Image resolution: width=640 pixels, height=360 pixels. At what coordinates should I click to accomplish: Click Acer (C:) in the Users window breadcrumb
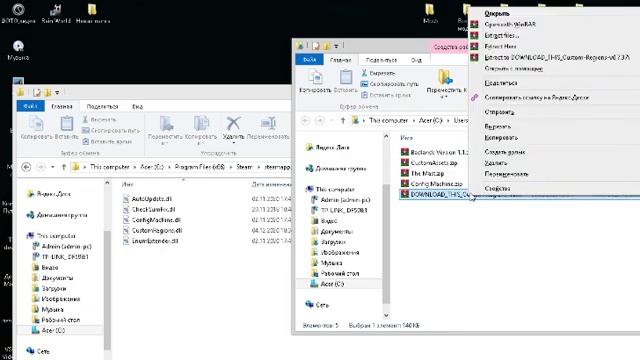pos(430,120)
